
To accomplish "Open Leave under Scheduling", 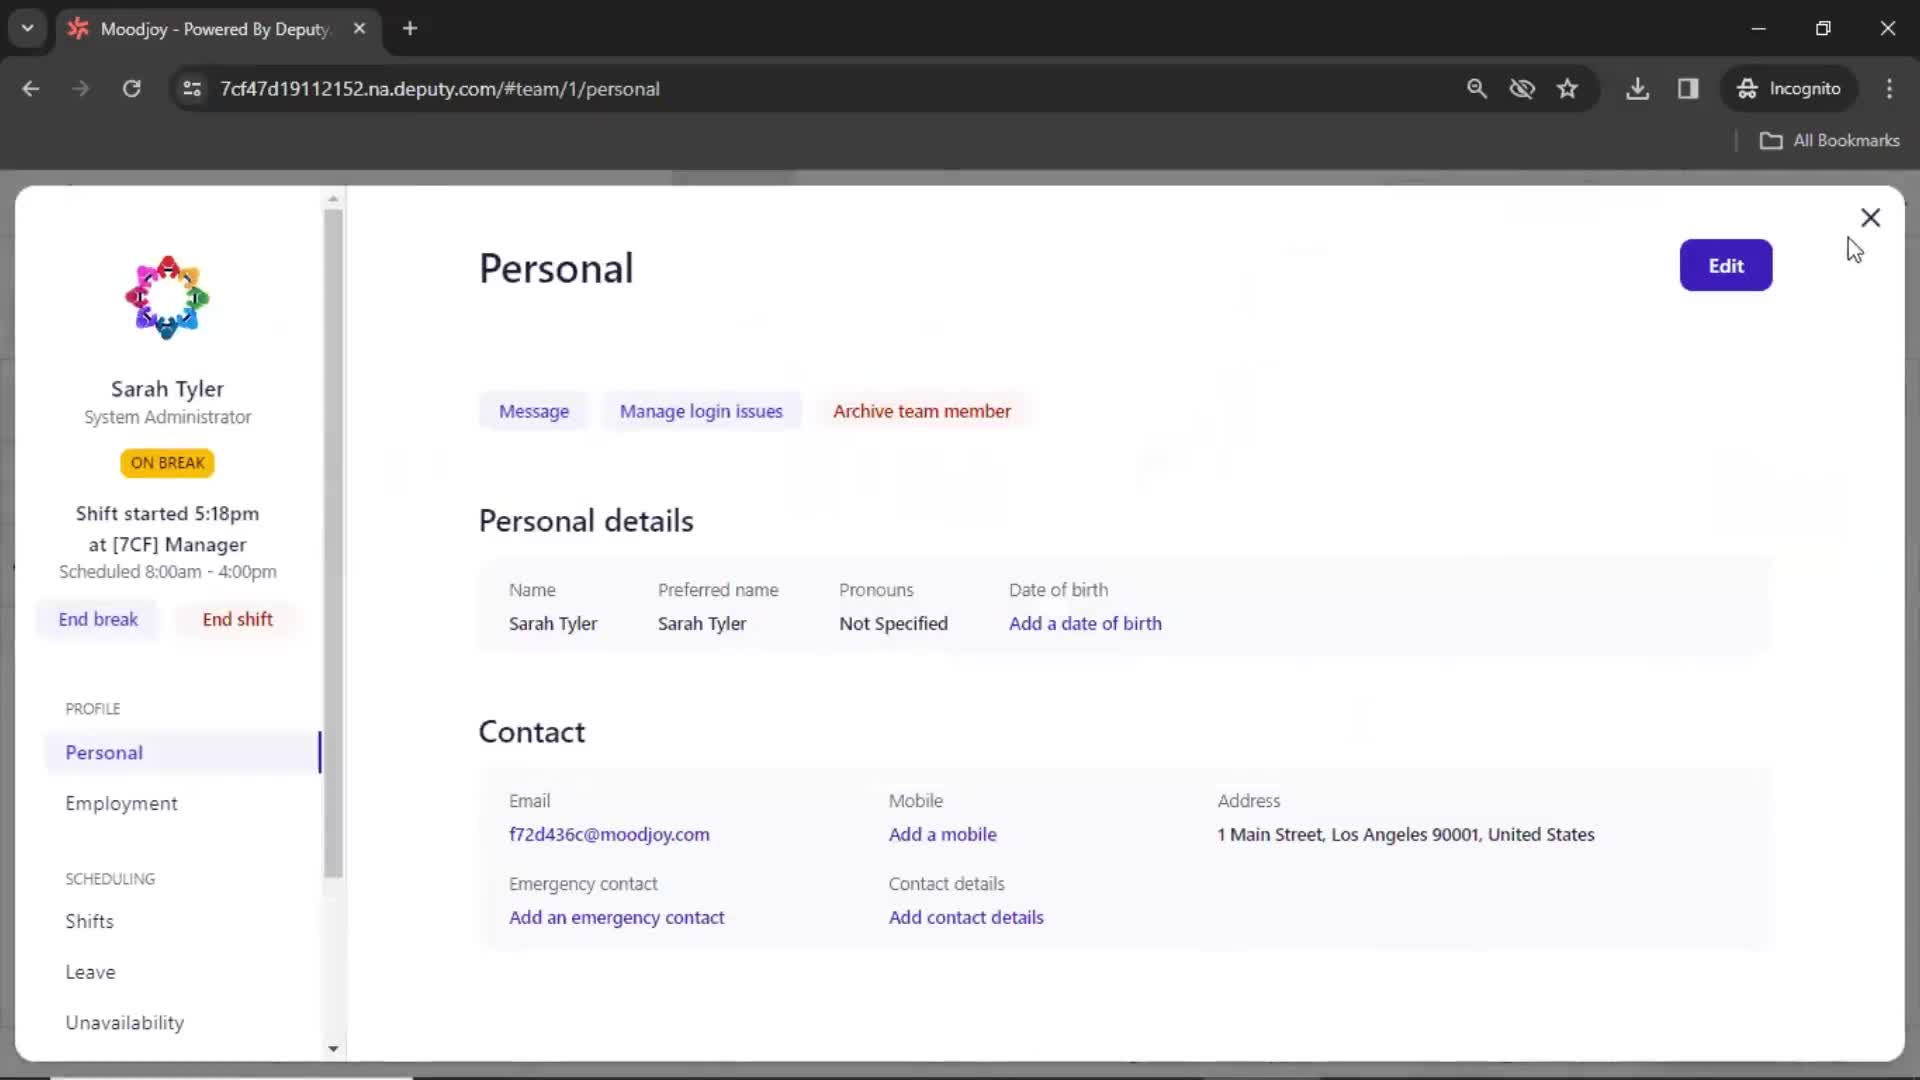I will click(90, 972).
